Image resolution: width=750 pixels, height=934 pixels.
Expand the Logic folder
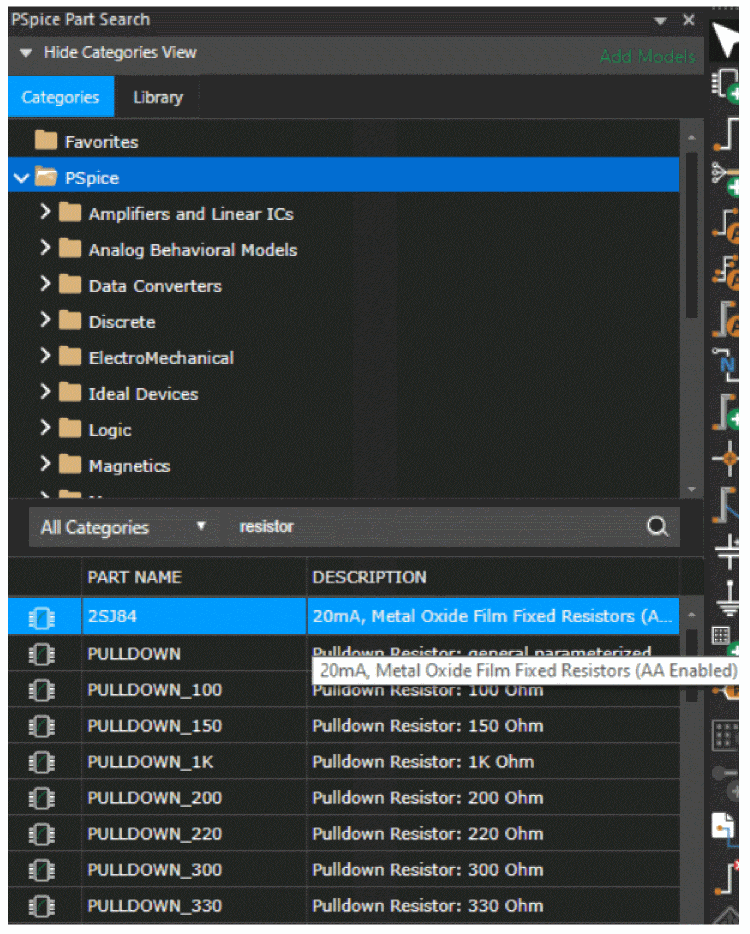coord(45,428)
